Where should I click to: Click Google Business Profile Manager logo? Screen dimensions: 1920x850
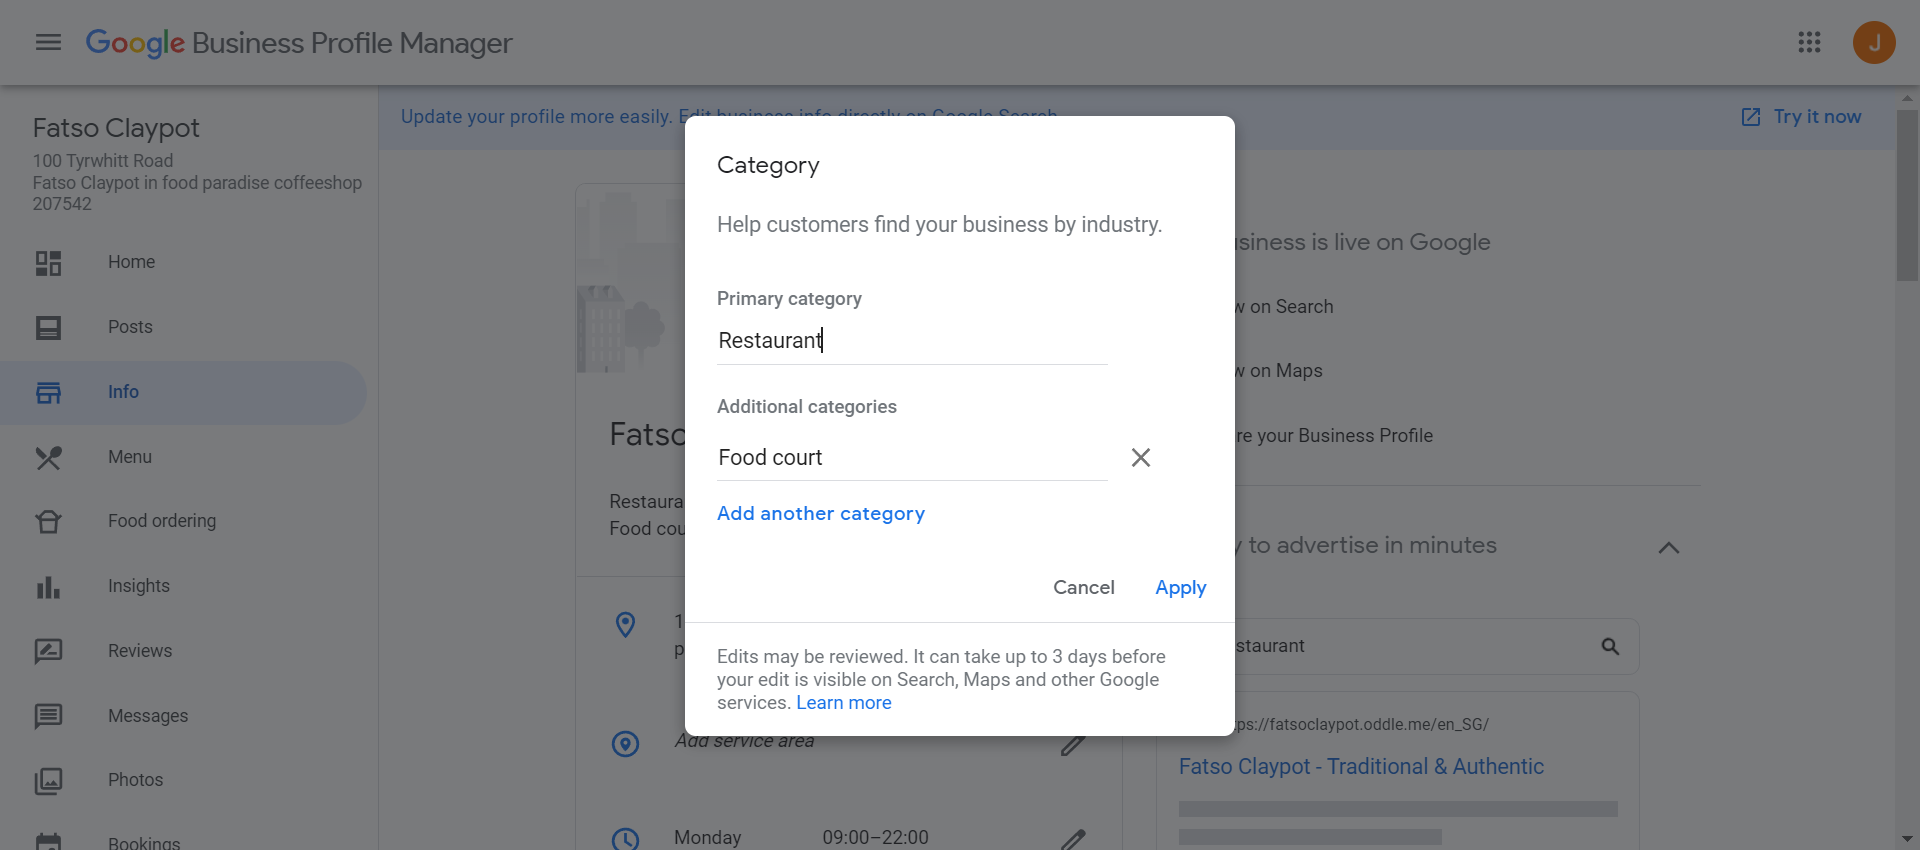click(x=299, y=43)
